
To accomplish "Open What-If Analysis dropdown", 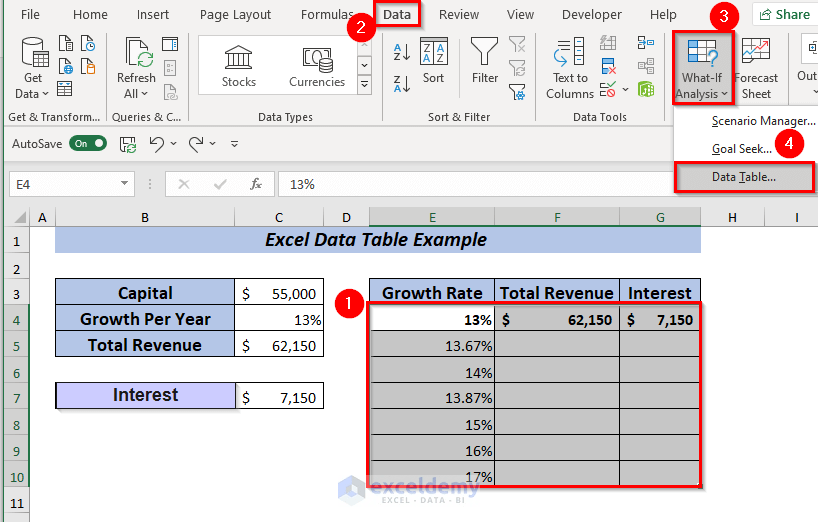I will pyautogui.click(x=702, y=68).
